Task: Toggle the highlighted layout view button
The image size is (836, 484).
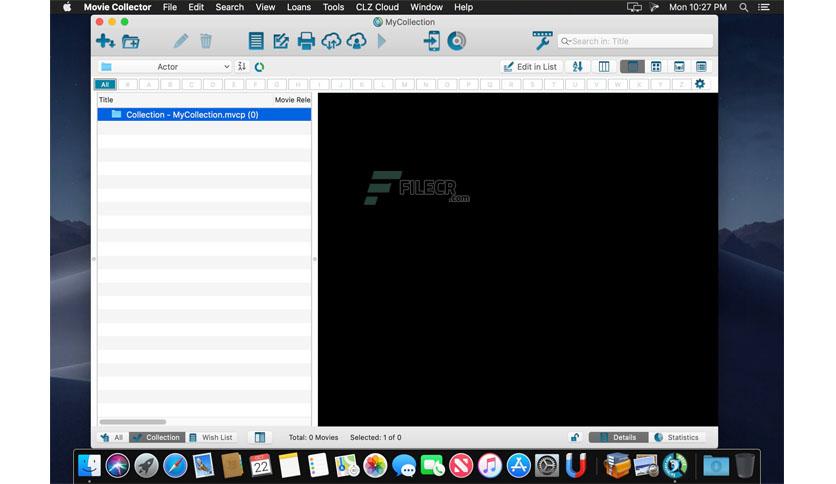Action: (632, 67)
